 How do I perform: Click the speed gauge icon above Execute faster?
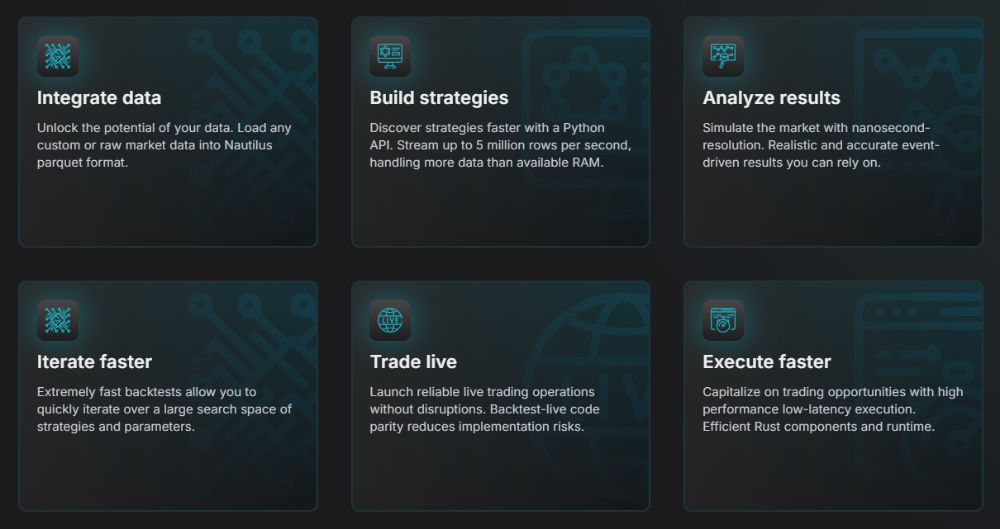(723, 320)
